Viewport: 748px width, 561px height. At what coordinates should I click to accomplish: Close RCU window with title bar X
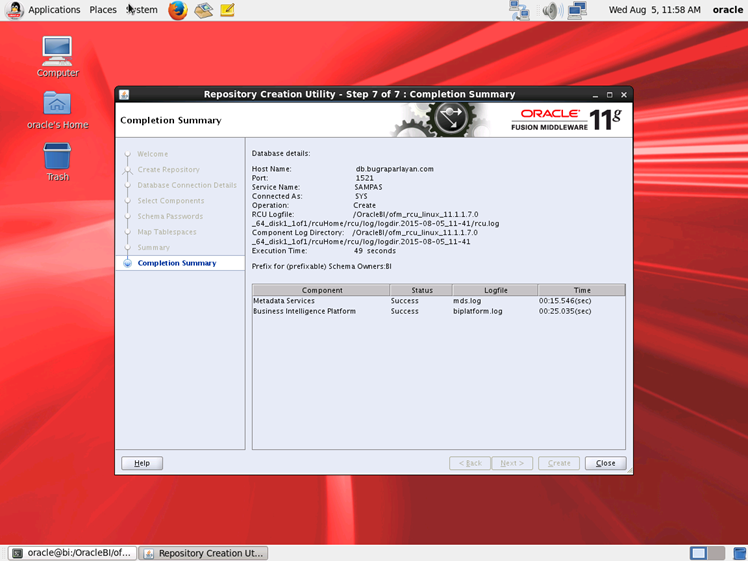click(x=623, y=95)
